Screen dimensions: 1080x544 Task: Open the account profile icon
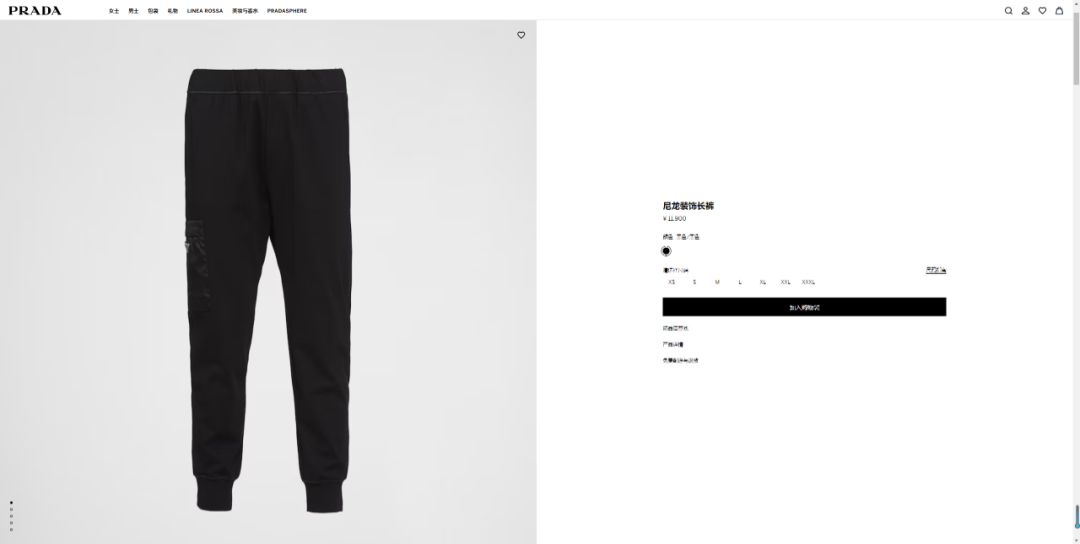pyautogui.click(x=1025, y=10)
